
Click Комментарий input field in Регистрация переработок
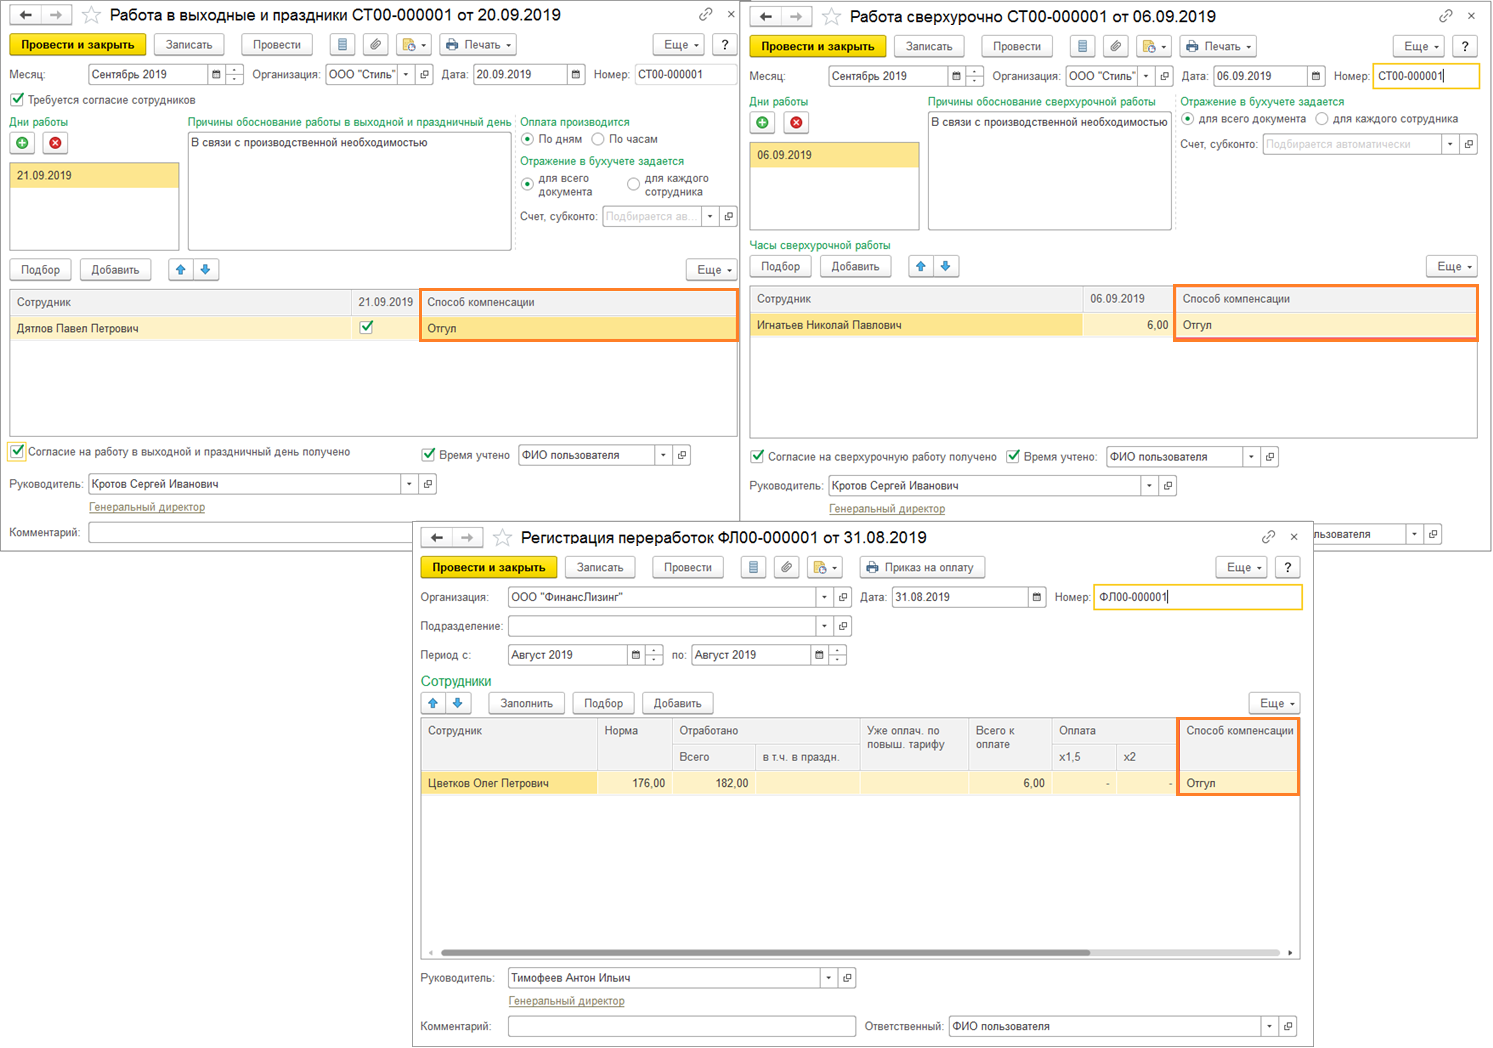click(x=681, y=1026)
